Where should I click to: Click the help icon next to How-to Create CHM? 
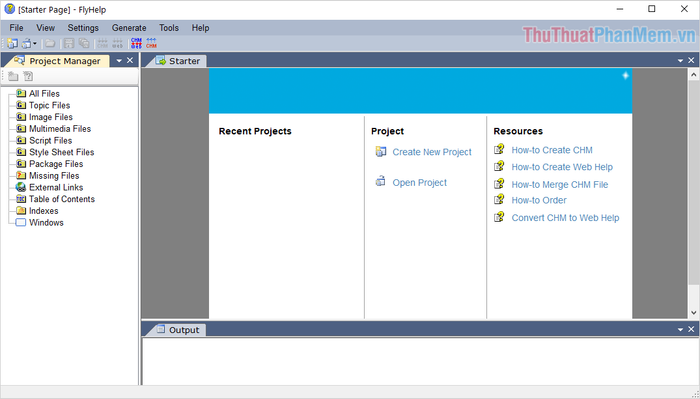click(x=499, y=149)
